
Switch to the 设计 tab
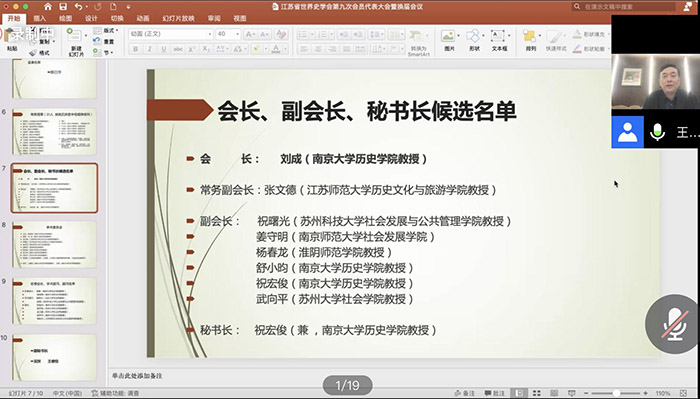(91, 18)
